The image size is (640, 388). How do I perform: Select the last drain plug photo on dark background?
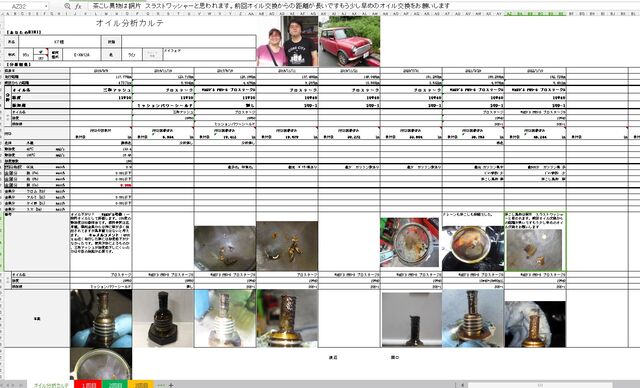click(535, 324)
